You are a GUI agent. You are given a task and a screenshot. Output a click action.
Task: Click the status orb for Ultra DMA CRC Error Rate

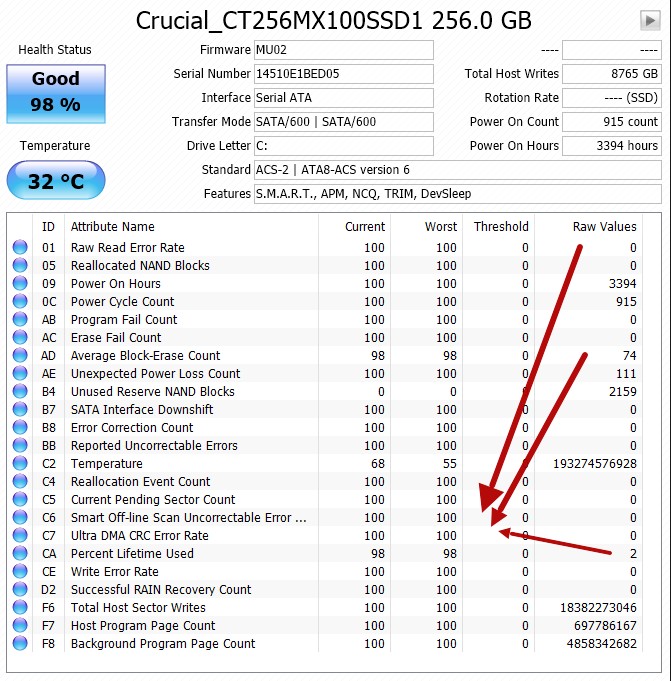20,535
